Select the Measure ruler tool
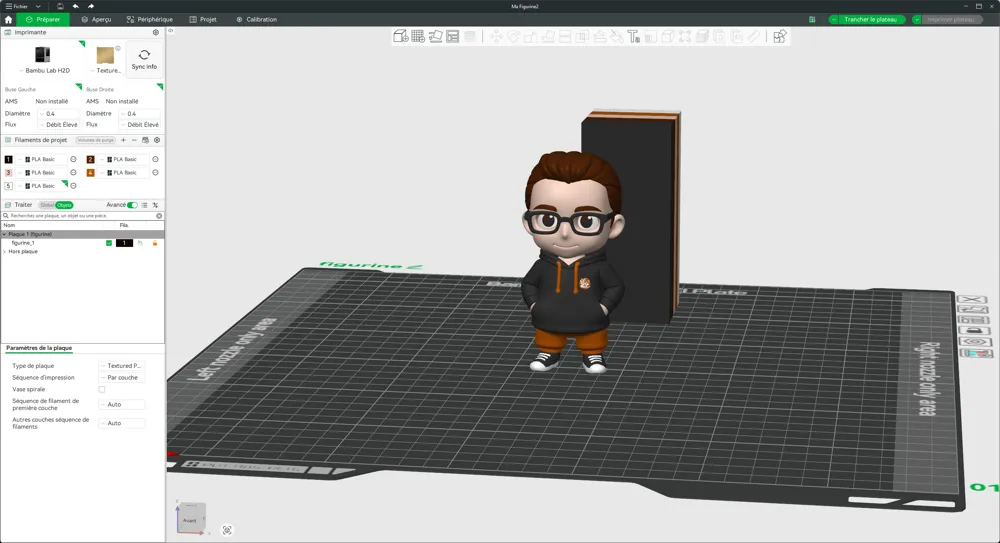 point(754,36)
